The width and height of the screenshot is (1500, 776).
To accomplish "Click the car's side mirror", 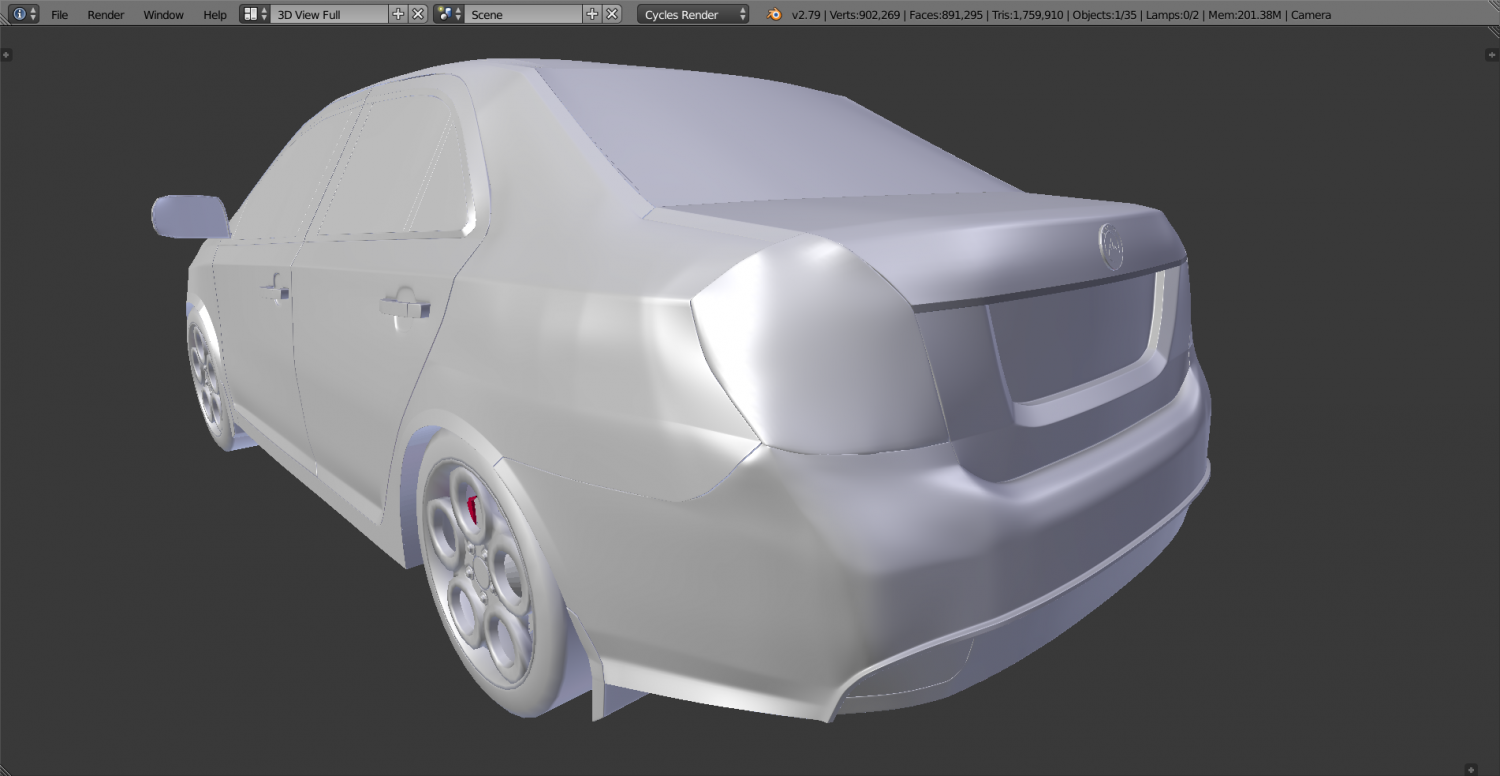I will [x=190, y=216].
